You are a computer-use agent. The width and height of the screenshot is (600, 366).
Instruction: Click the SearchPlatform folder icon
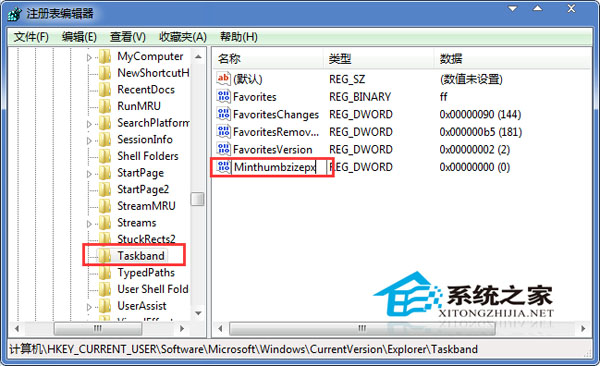105,123
